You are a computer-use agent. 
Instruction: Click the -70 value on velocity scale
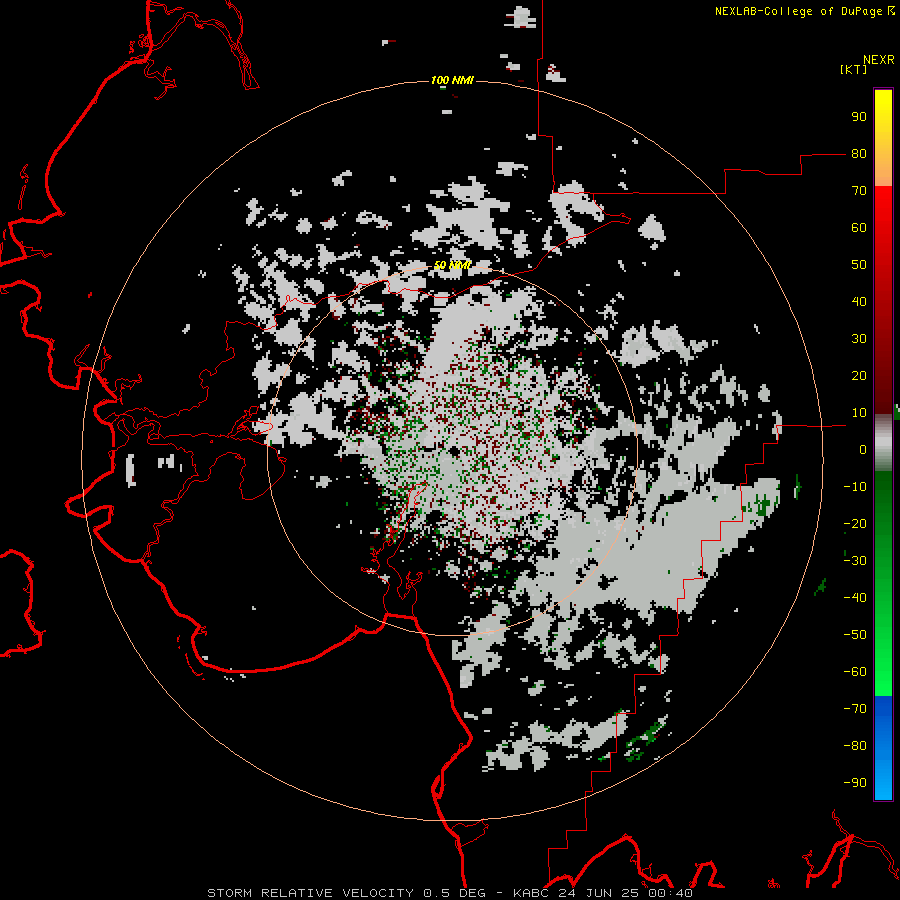[855, 709]
